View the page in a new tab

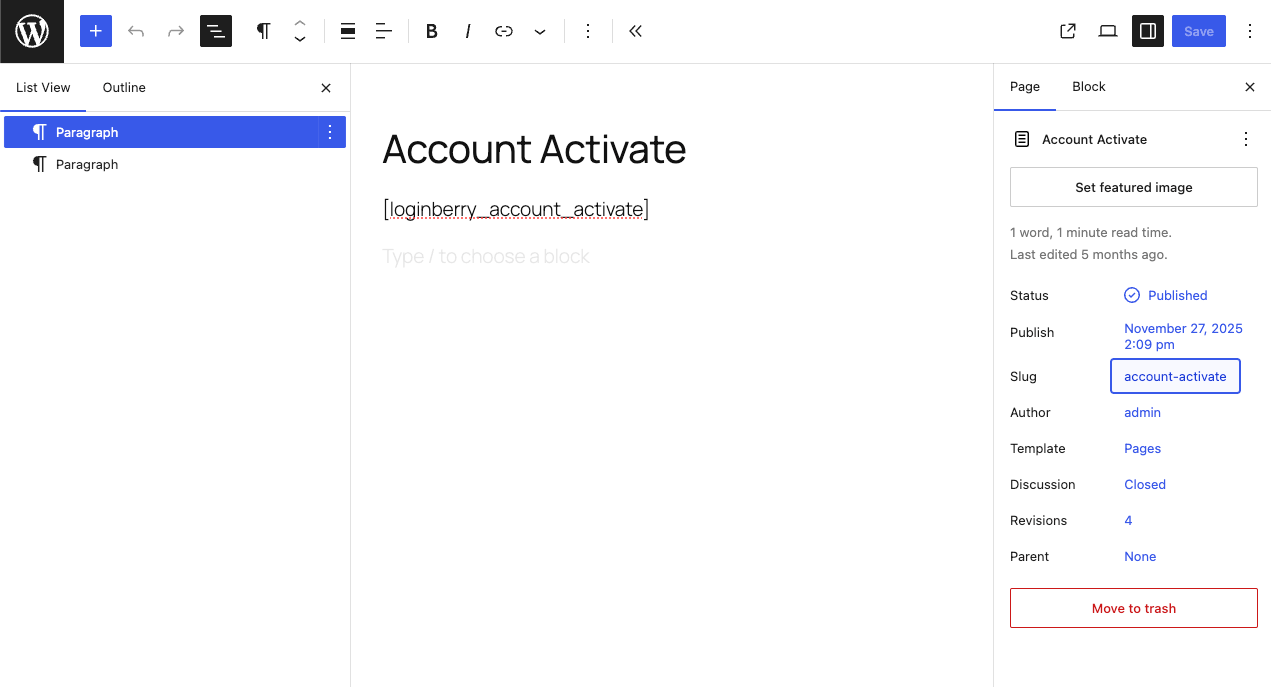[x=1068, y=31]
